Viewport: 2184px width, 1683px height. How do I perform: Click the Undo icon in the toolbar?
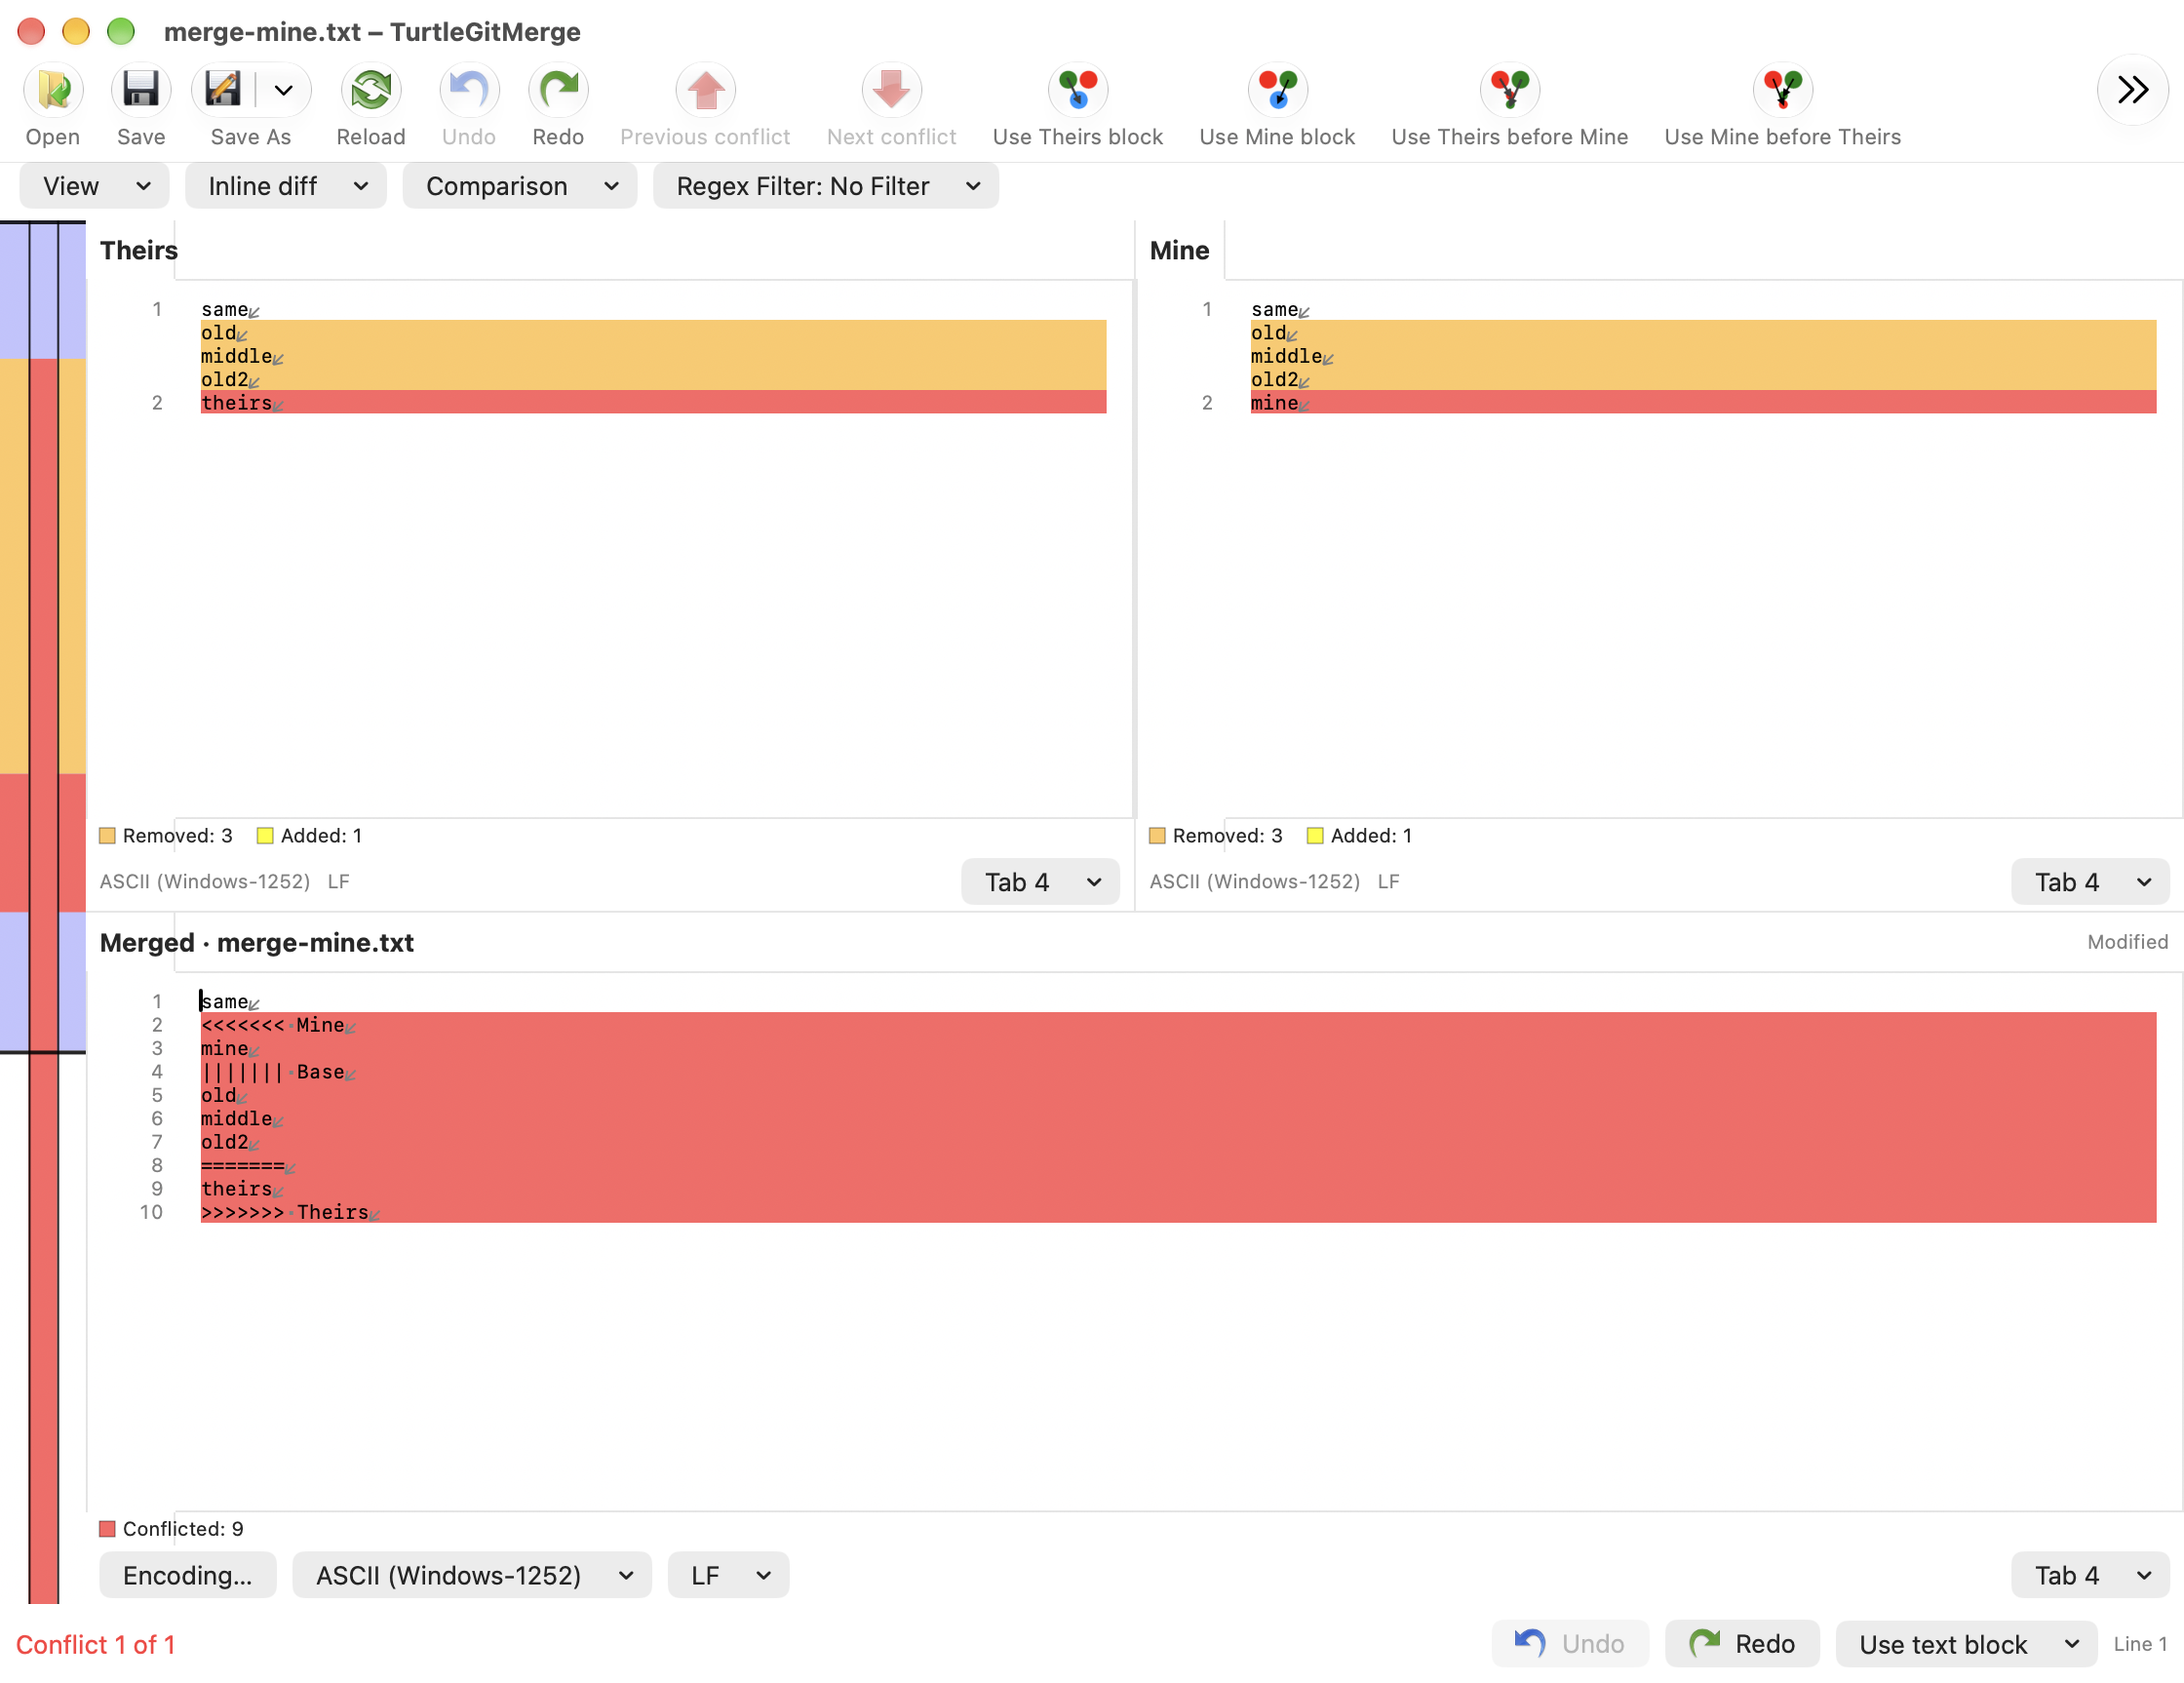coord(469,90)
